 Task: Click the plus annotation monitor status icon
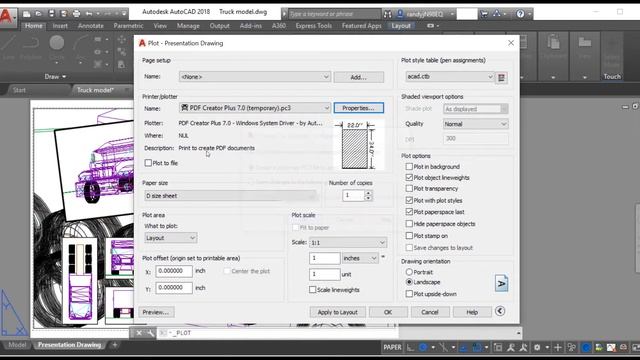[x=558, y=347]
